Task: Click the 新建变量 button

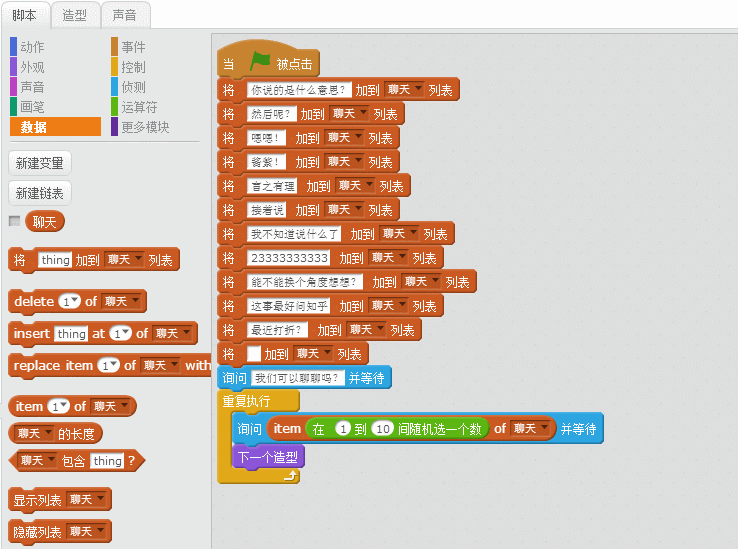Action: pyautogui.click(x=40, y=163)
